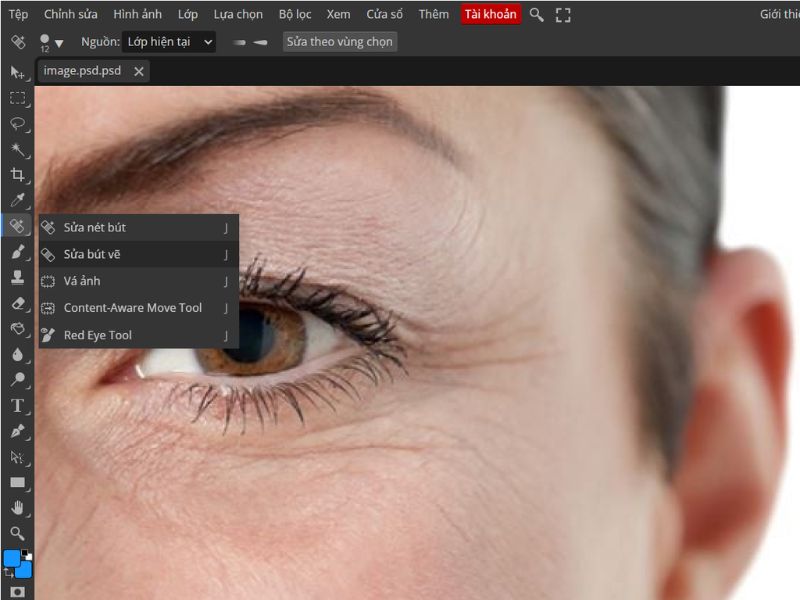Select the Type text tool
The height and width of the screenshot is (600, 800).
pos(17,406)
